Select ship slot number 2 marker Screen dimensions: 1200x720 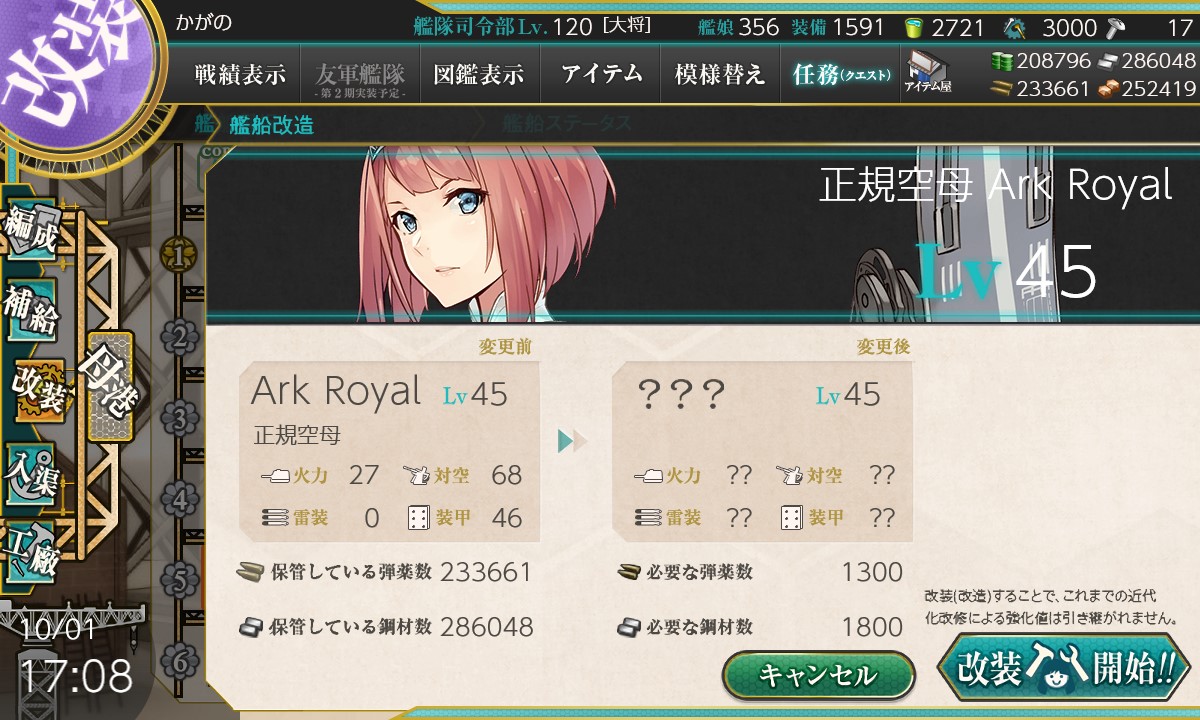(180, 337)
